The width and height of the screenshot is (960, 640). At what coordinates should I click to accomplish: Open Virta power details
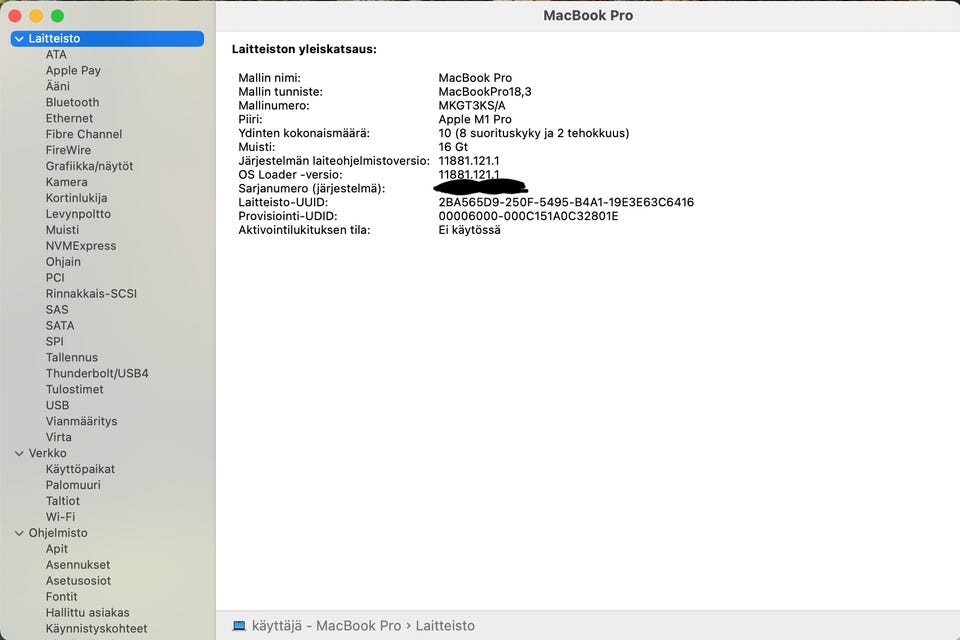(58, 437)
